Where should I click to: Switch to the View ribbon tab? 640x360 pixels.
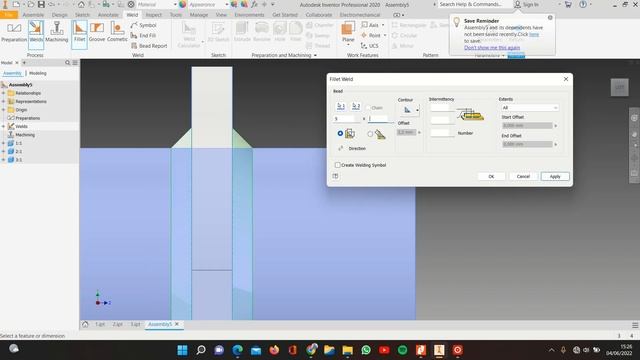pos(221,15)
